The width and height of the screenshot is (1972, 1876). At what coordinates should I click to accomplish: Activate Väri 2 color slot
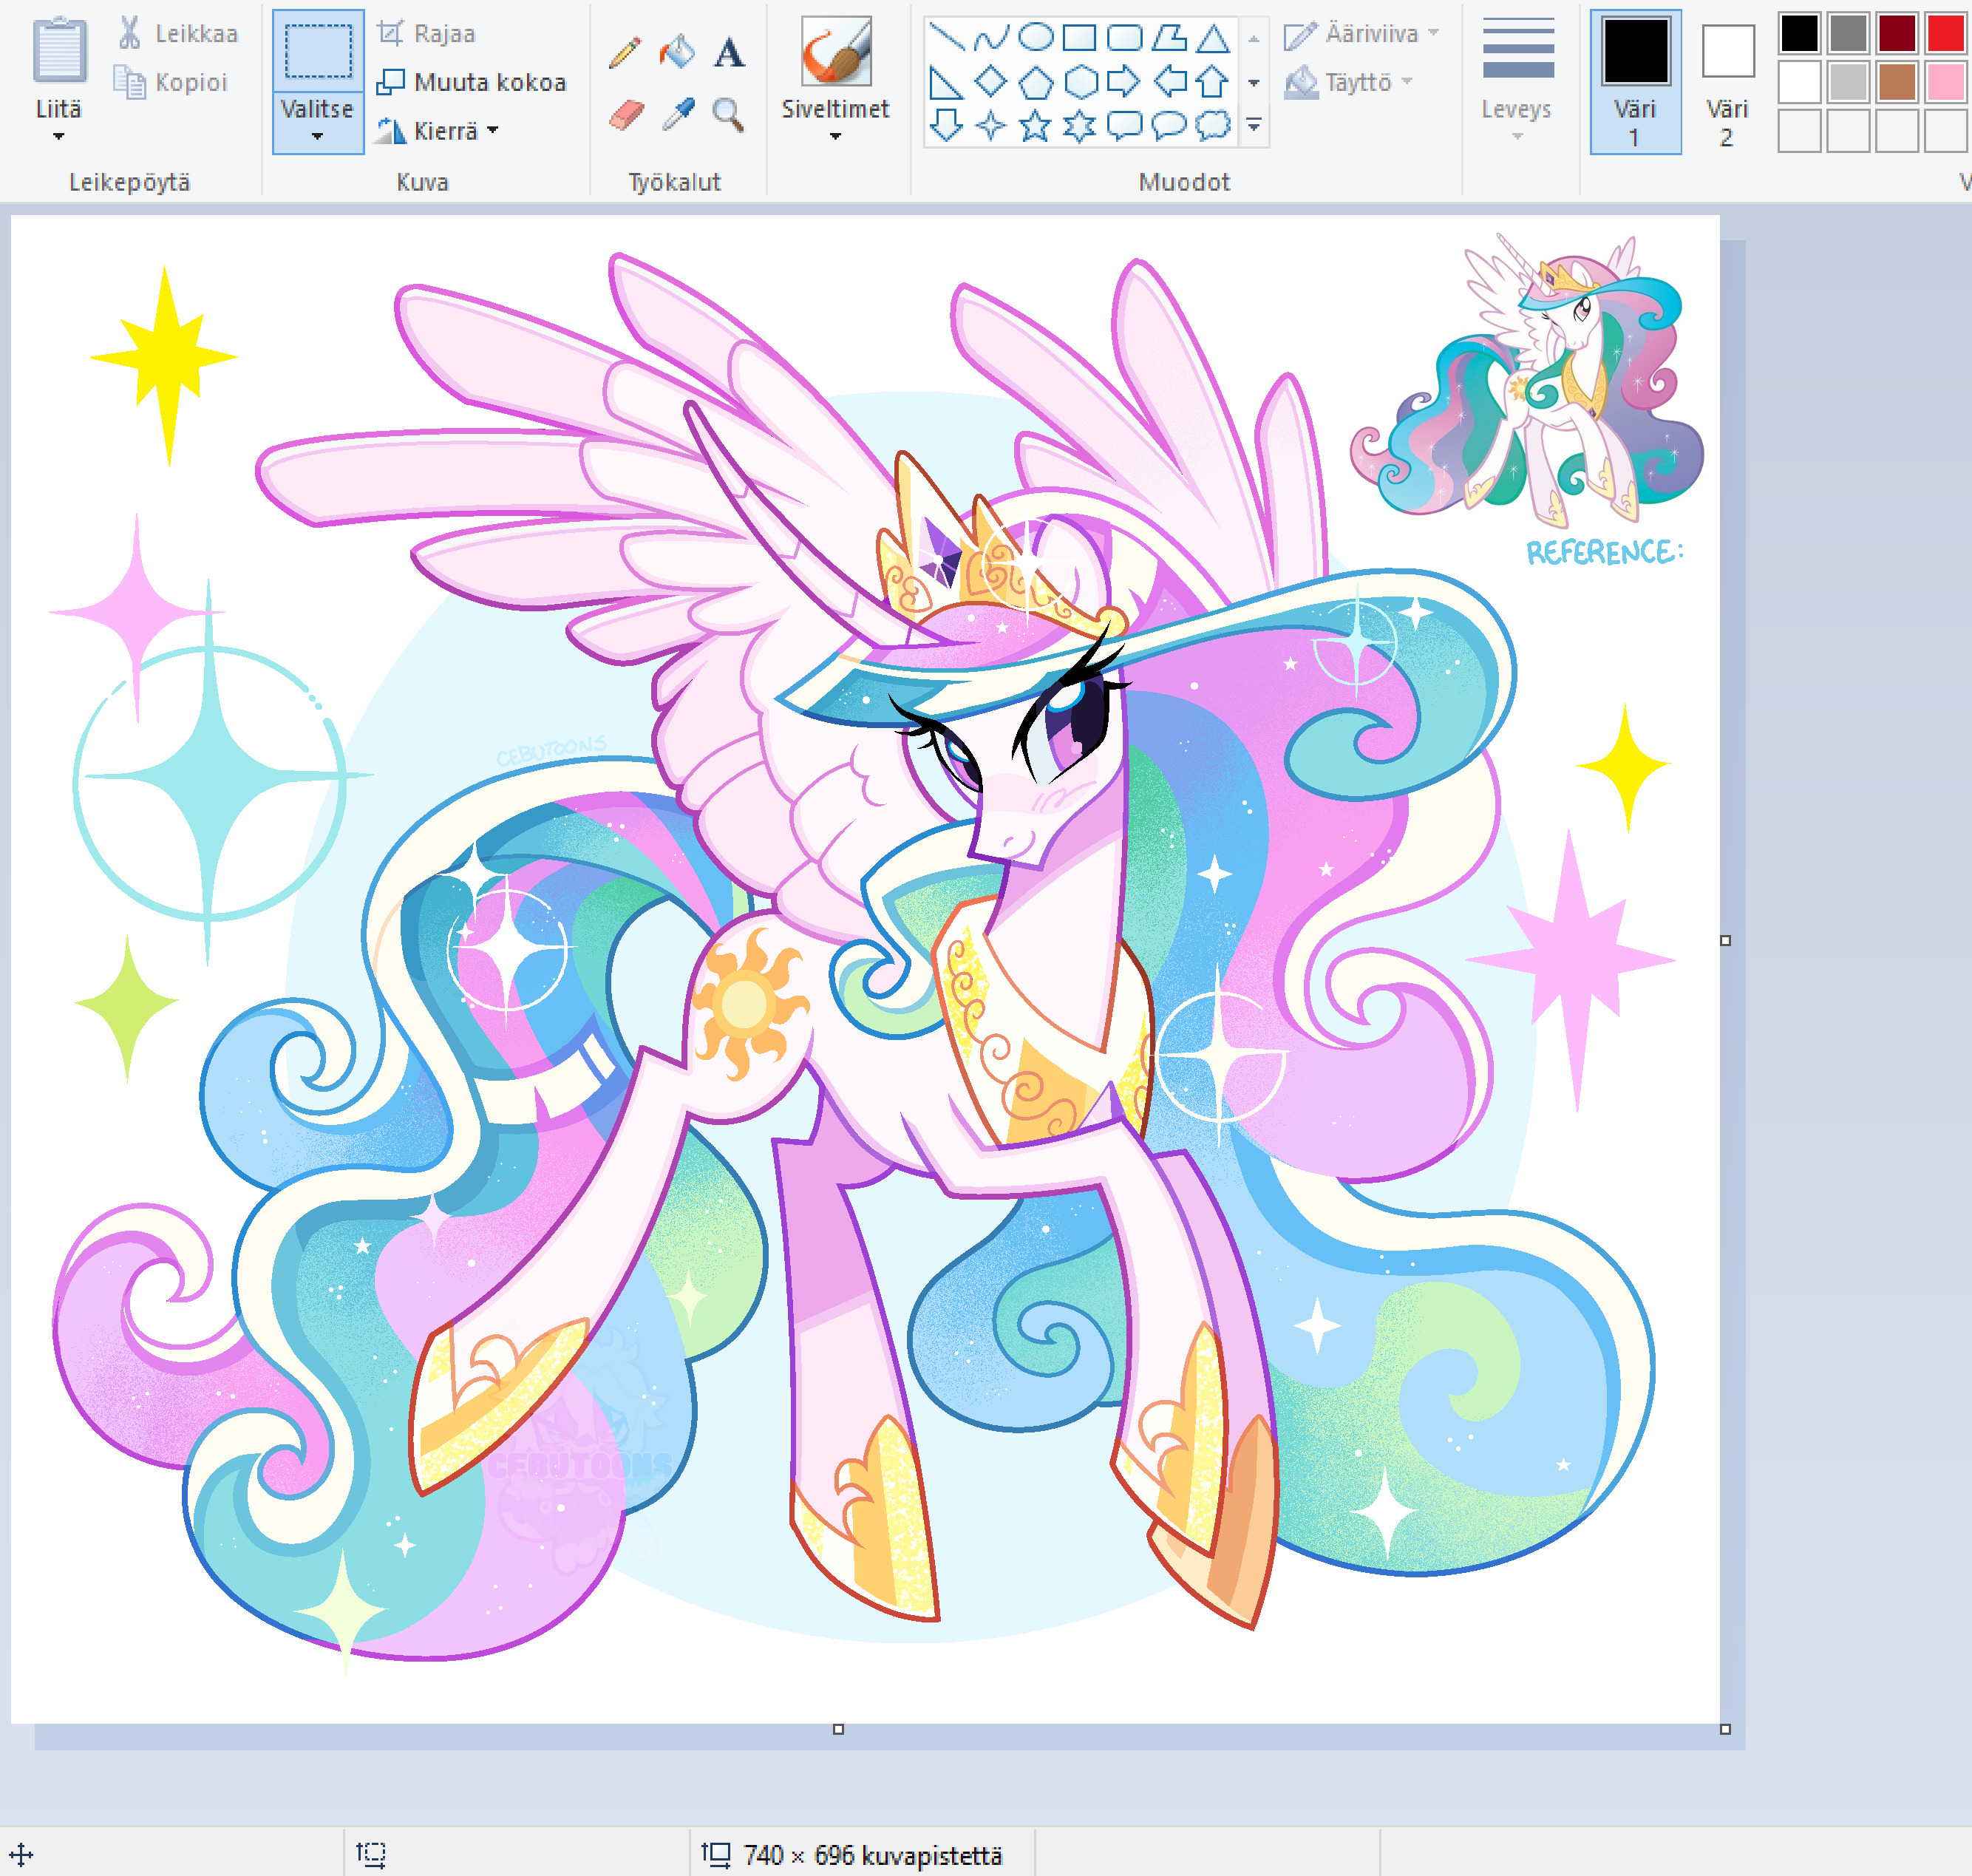[x=1727, y=80]
